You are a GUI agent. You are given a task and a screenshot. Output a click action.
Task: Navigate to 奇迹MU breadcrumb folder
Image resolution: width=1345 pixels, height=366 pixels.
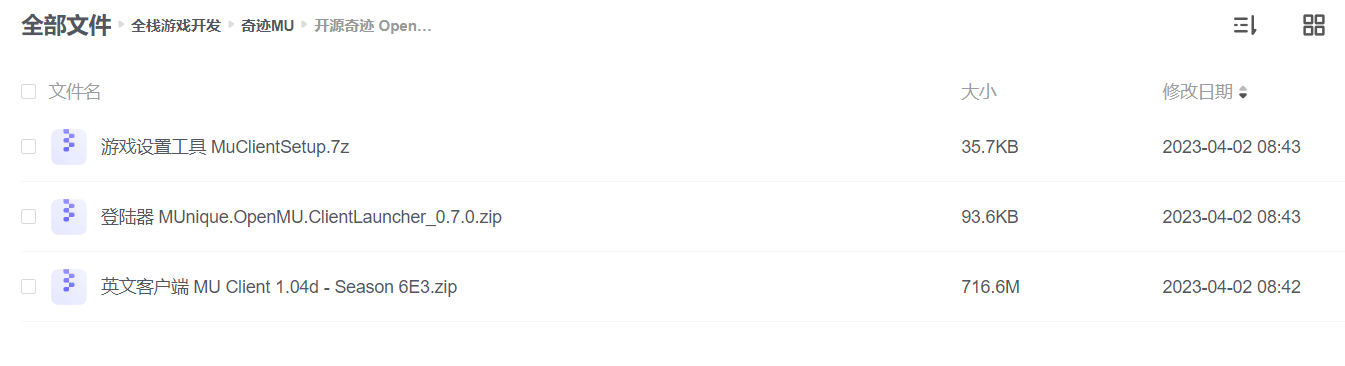pos(267,26)
